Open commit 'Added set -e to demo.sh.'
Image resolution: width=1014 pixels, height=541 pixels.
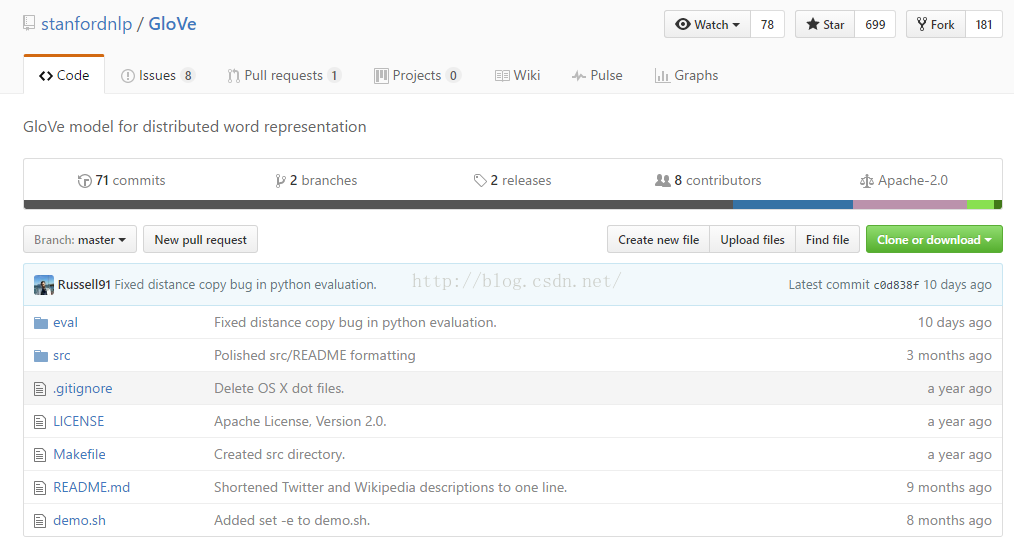(x=292, y=520)
